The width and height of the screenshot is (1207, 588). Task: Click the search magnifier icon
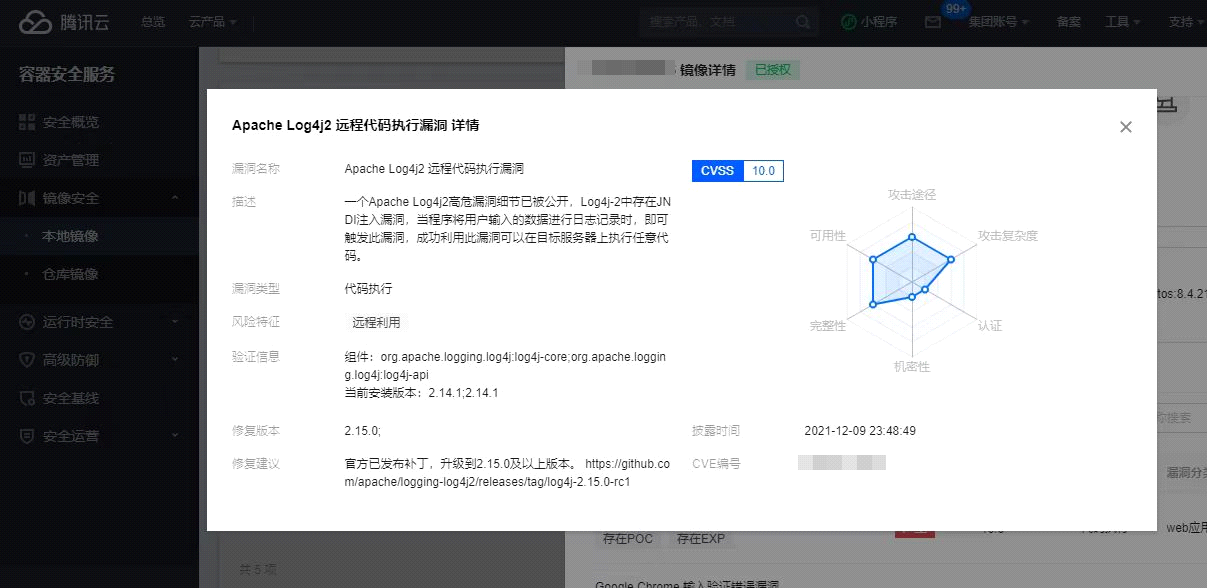[x=803, y=22]
